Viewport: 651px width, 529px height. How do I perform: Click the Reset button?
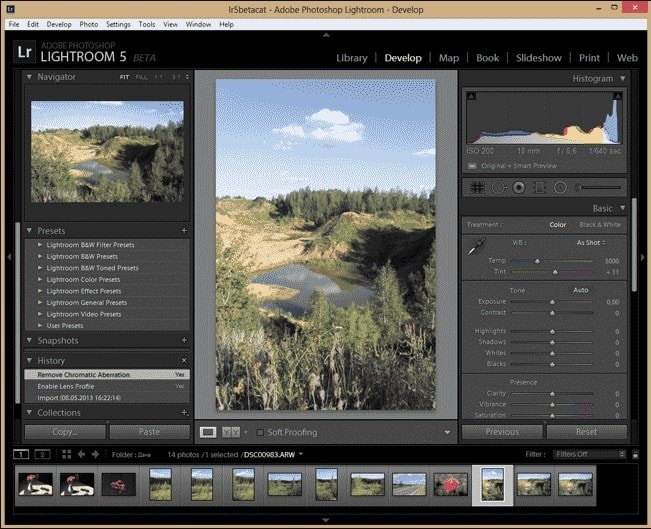coord(587,432)
